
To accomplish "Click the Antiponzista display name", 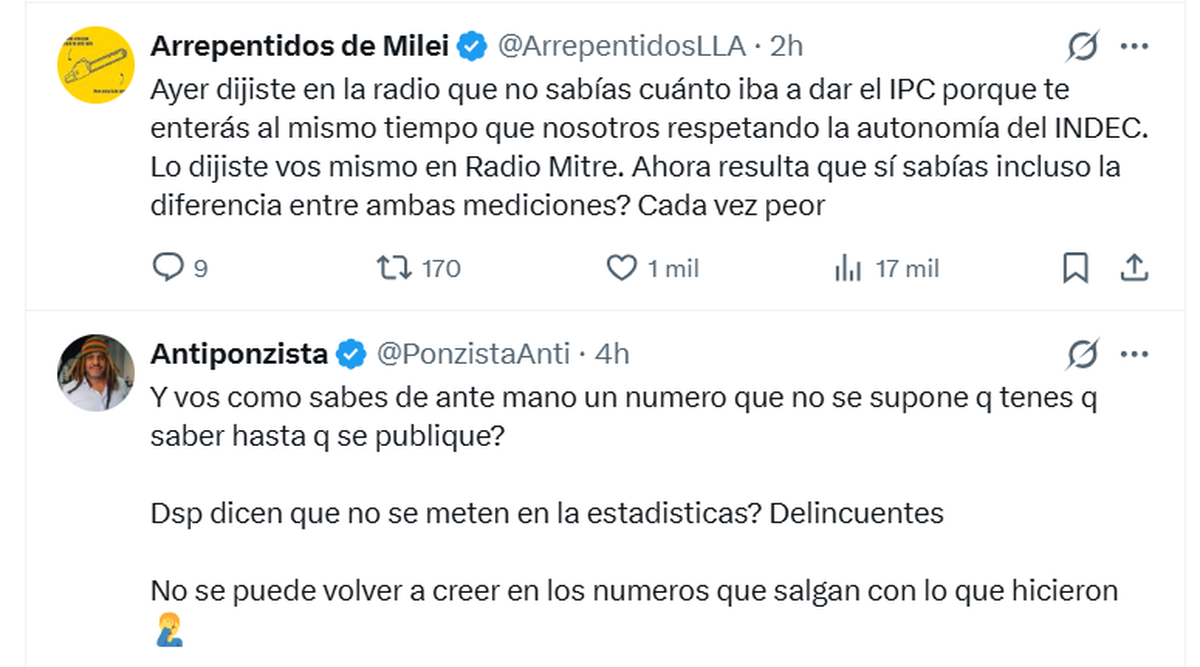I will click(239, 354).
